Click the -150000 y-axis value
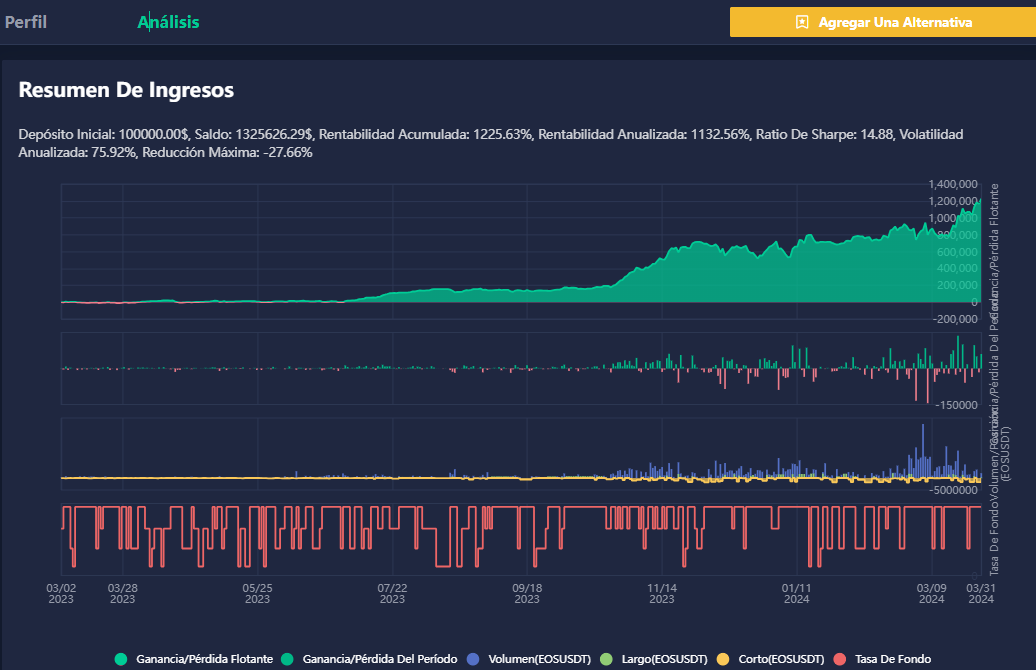Viewport: 1036px width, 670px height. [957, 405]
